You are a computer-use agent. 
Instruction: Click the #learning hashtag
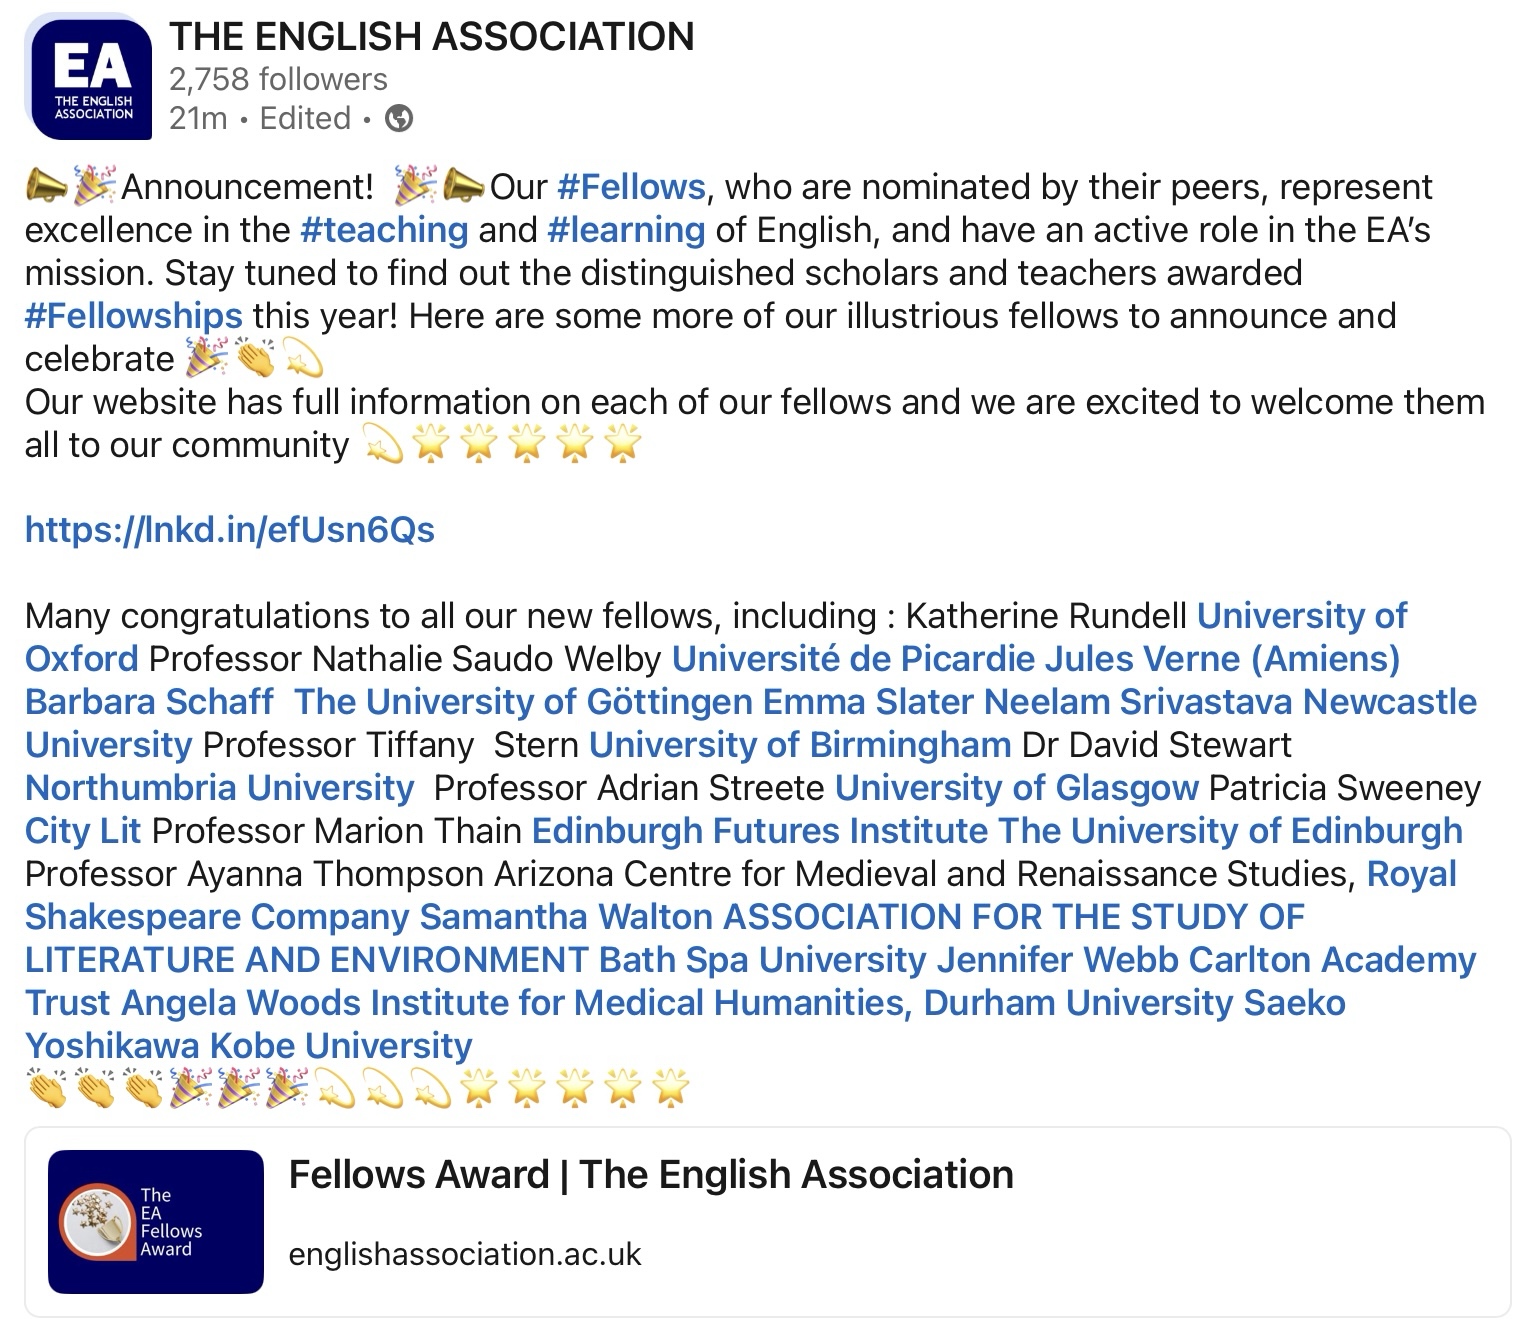pyautogui.click(x=626, y=230)
